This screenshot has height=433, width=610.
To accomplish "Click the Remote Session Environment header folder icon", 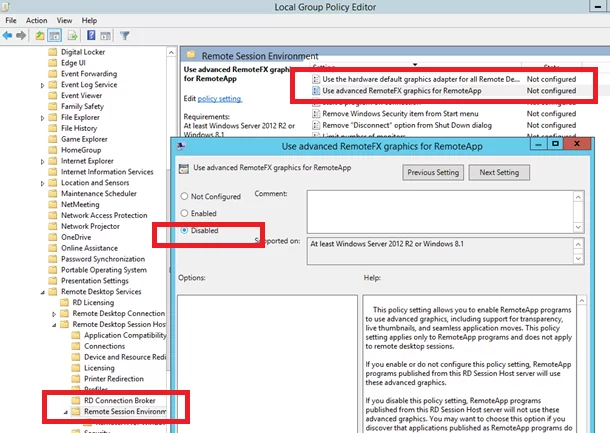I will (x=191, y=55).
